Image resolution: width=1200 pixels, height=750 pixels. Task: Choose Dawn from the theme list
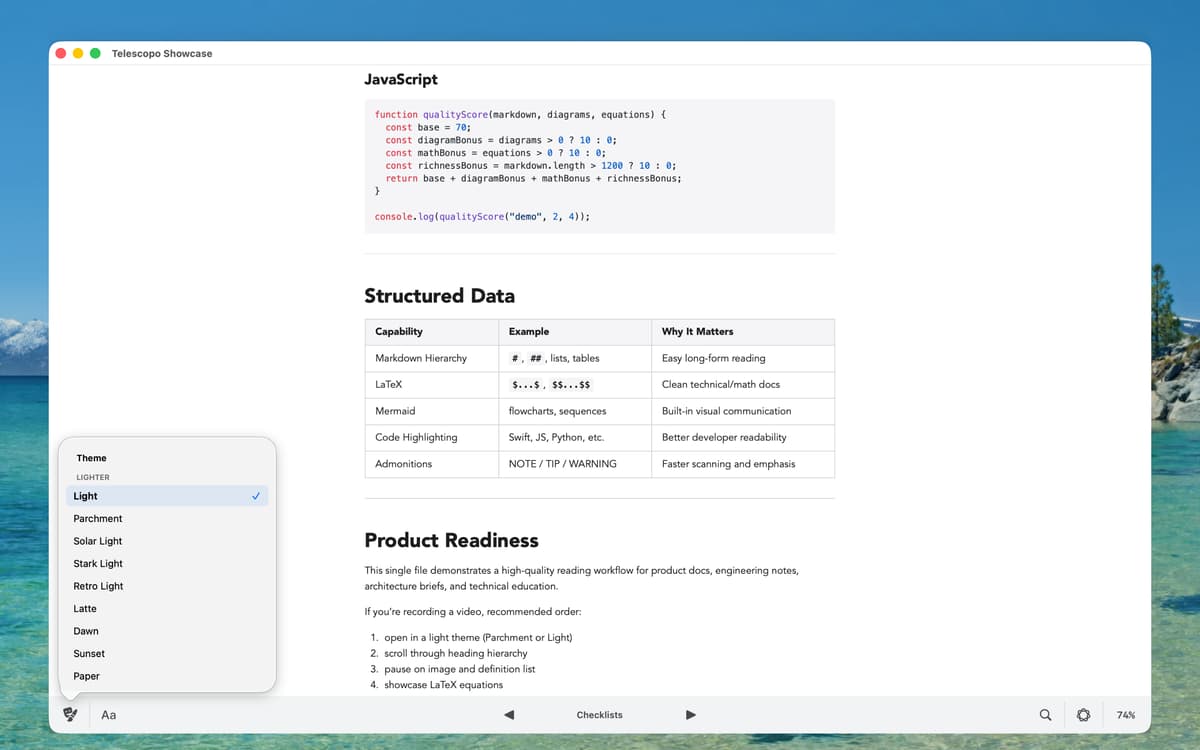pyautogui.click(x=86, y=631)
